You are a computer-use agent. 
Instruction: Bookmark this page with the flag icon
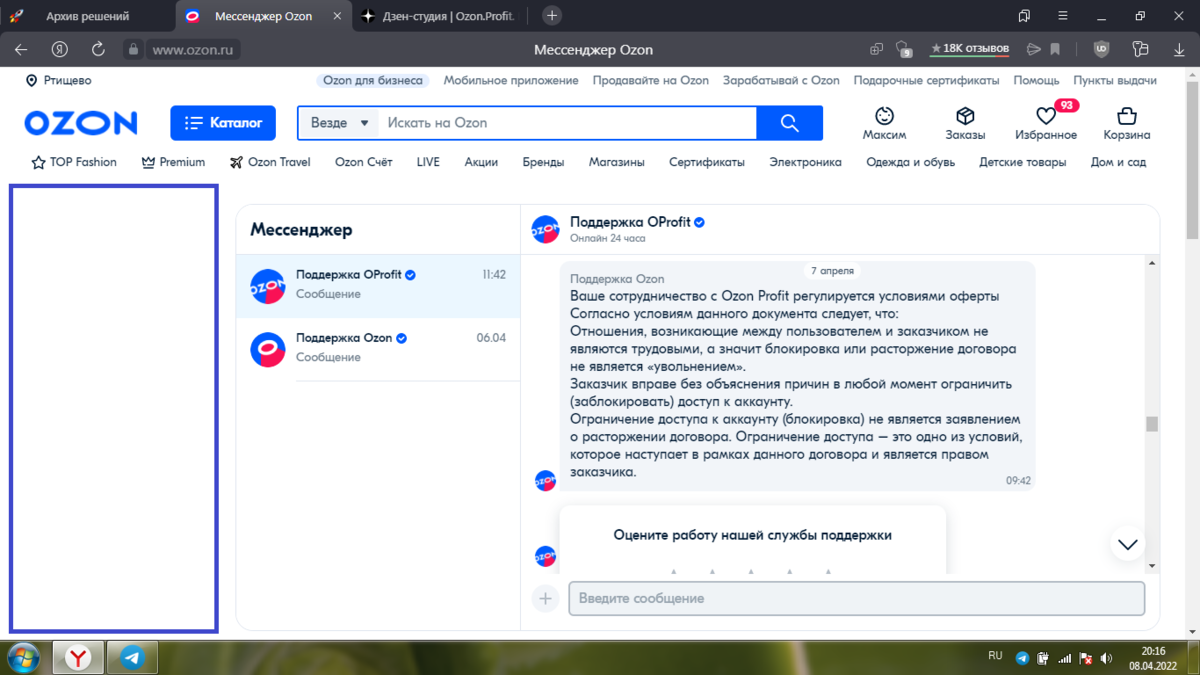tap(1055, 49)
